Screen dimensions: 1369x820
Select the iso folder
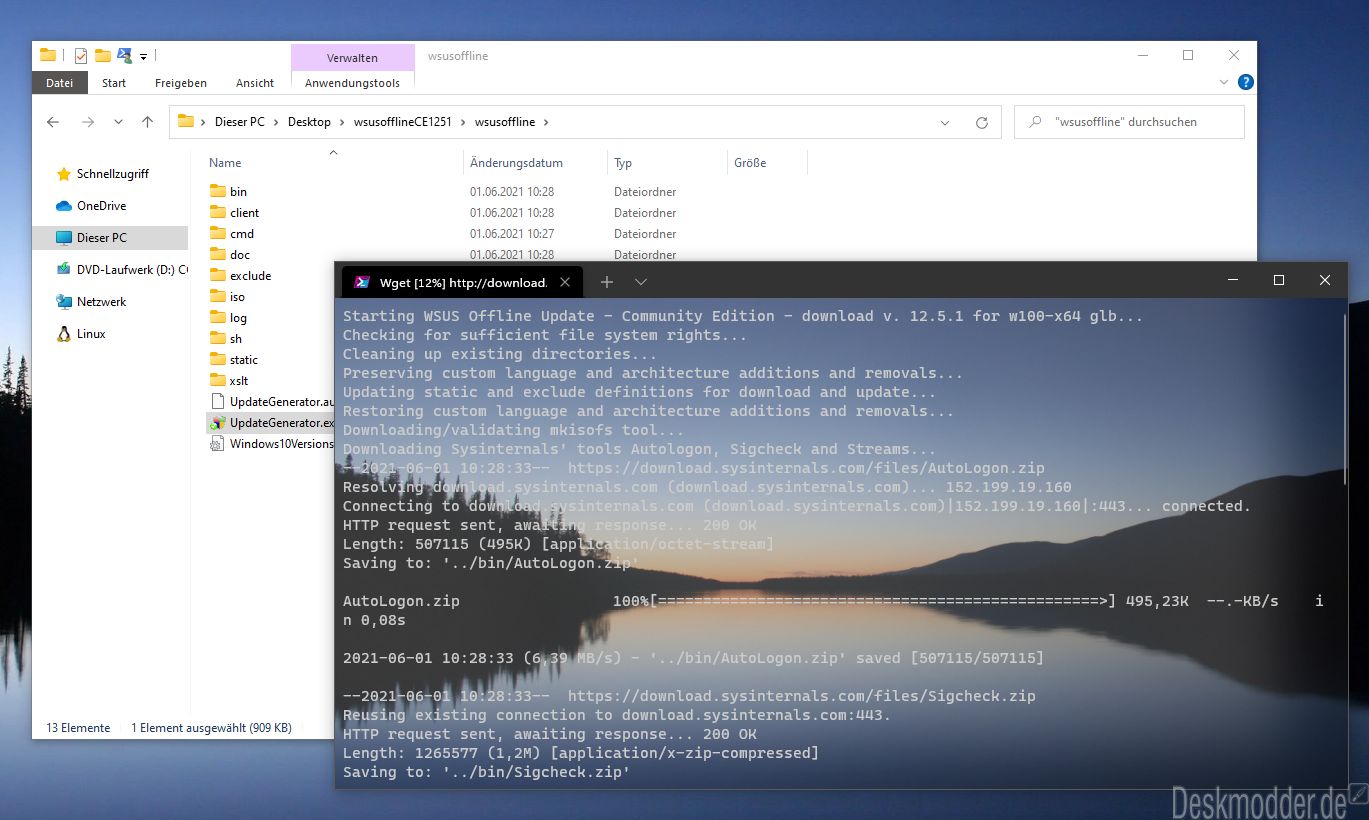click(237, 297)
